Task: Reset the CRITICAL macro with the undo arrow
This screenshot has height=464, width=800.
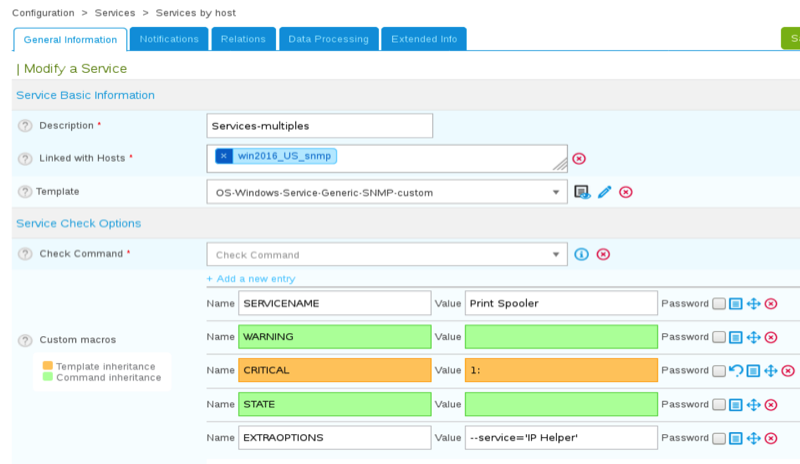Action: tap(736, 371)
